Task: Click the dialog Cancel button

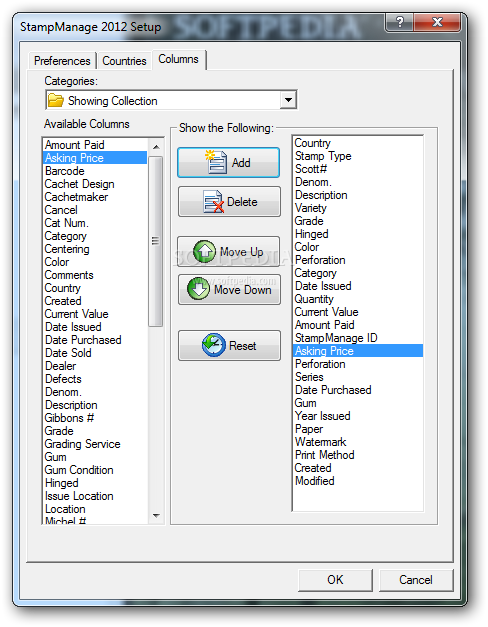Action: click(416, 579)
